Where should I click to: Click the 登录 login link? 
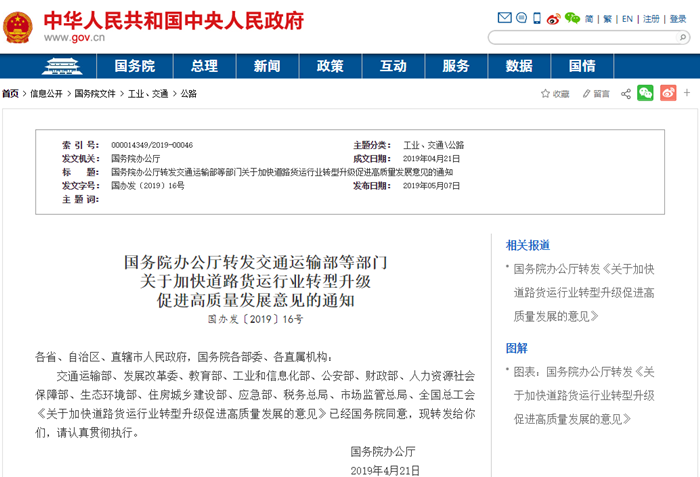pos(675,18)
